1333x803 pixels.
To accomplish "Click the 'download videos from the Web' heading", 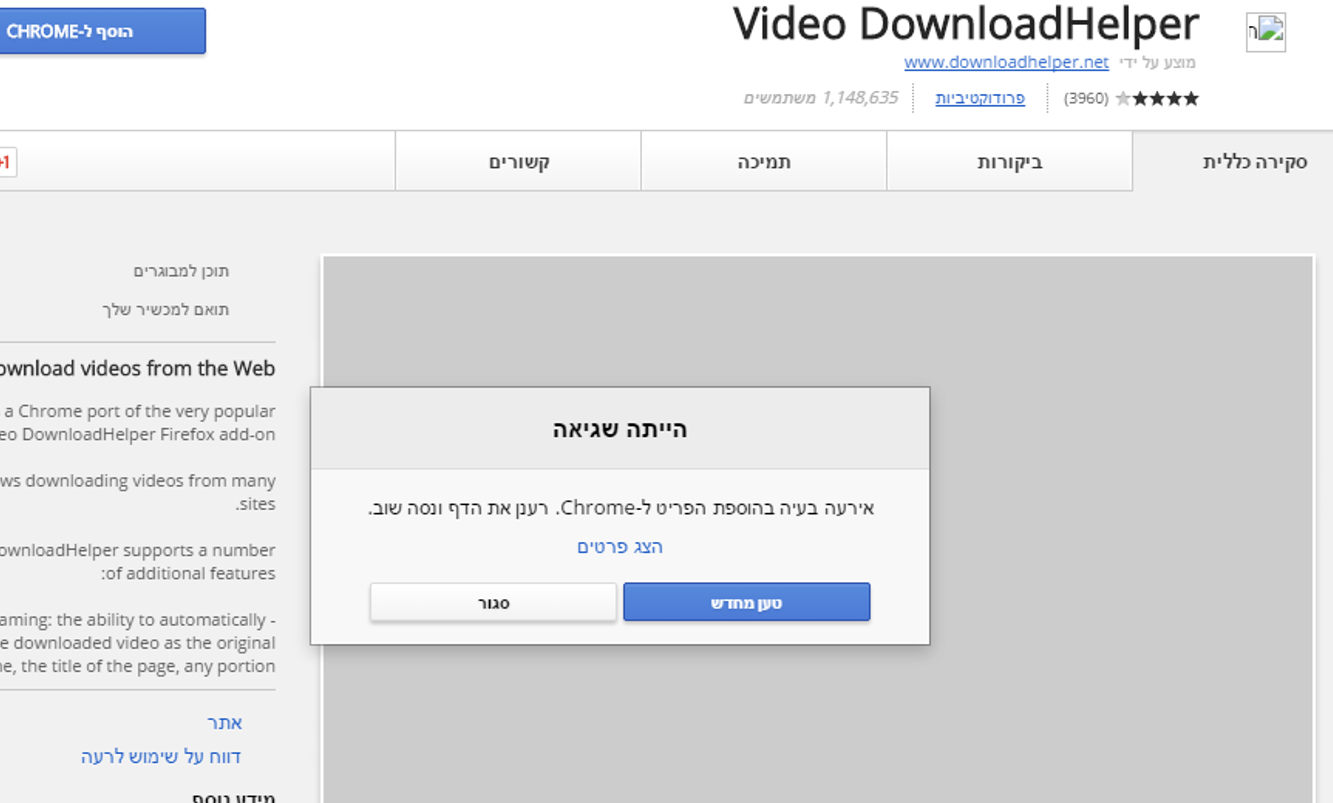I will click(137, 368).
